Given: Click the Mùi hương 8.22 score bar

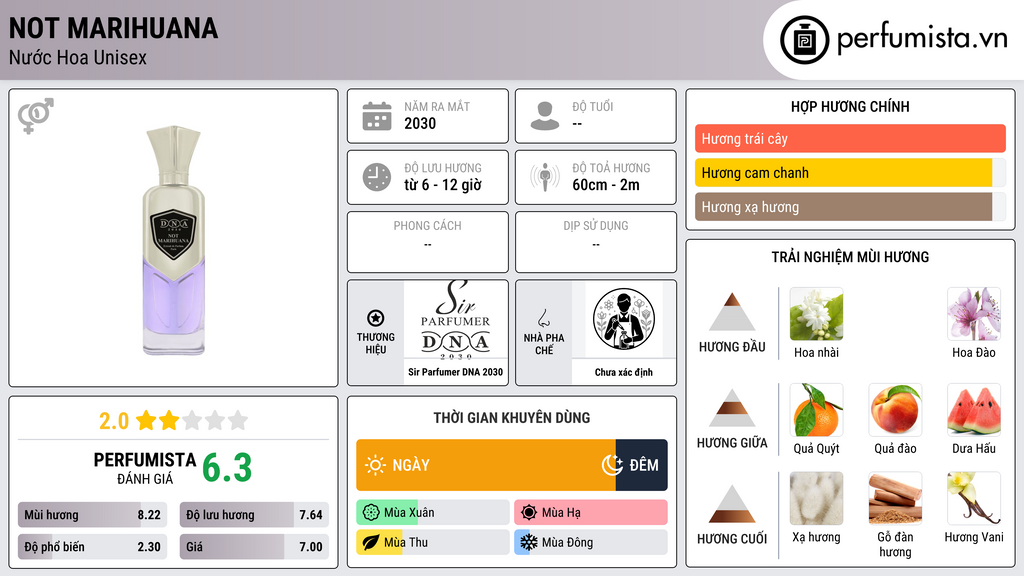Looking at the screenshot, I should (92, 515).
